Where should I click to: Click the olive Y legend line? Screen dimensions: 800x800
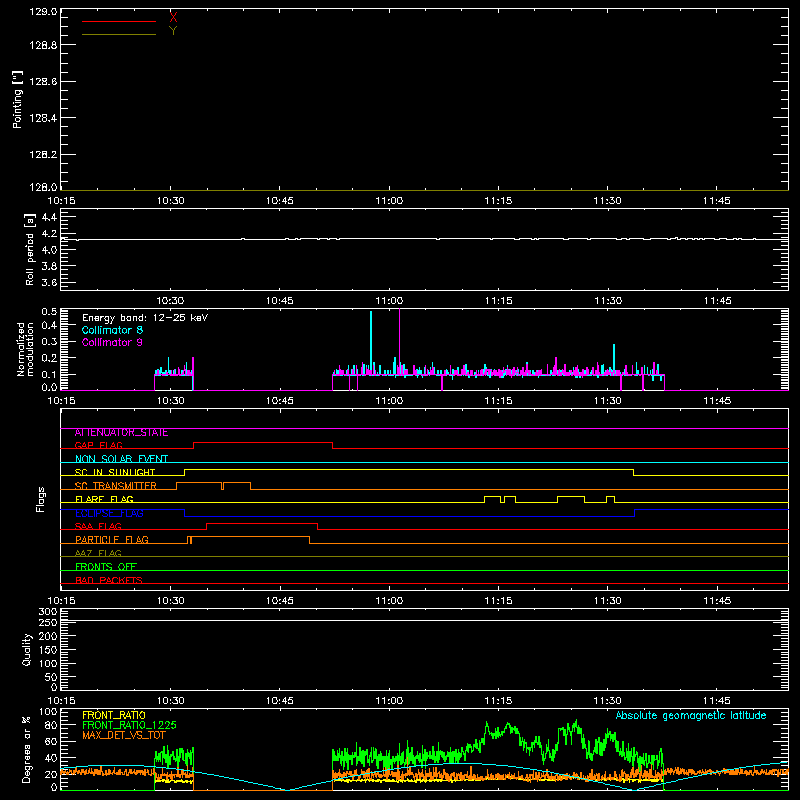tap(119, 35)
